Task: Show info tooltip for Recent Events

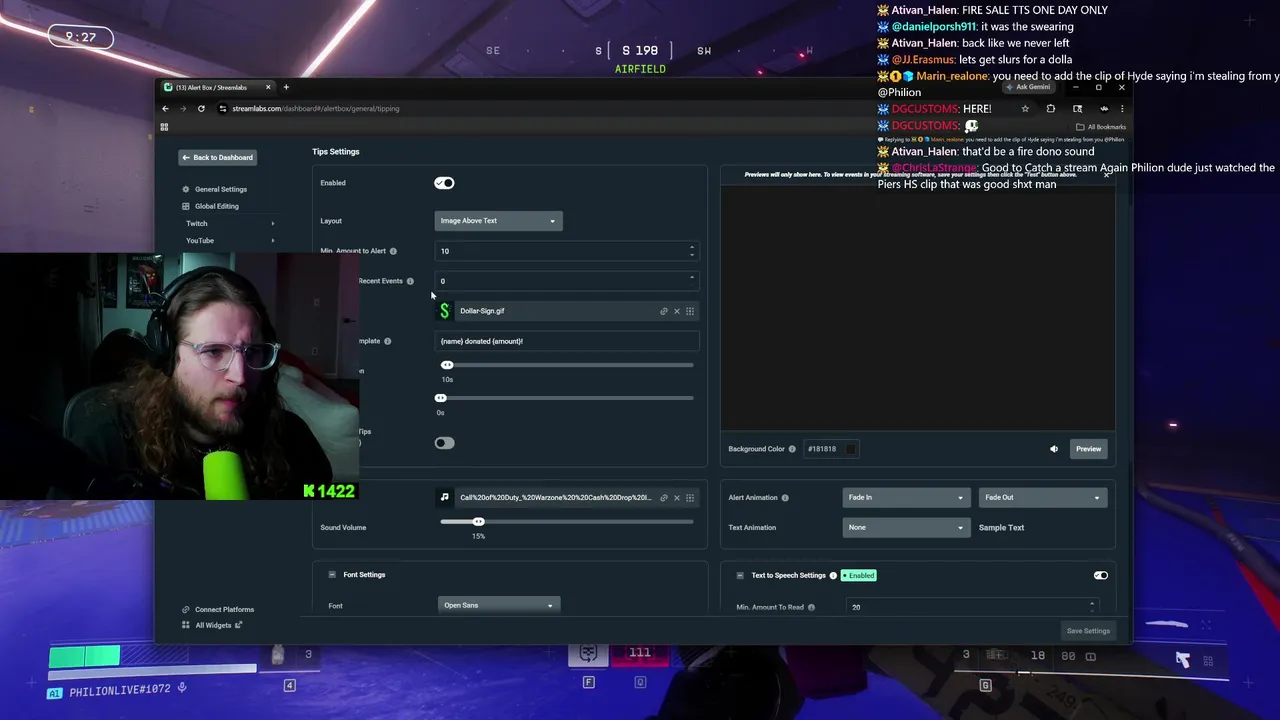Action: pyautogui.click(x=410, y=281)
